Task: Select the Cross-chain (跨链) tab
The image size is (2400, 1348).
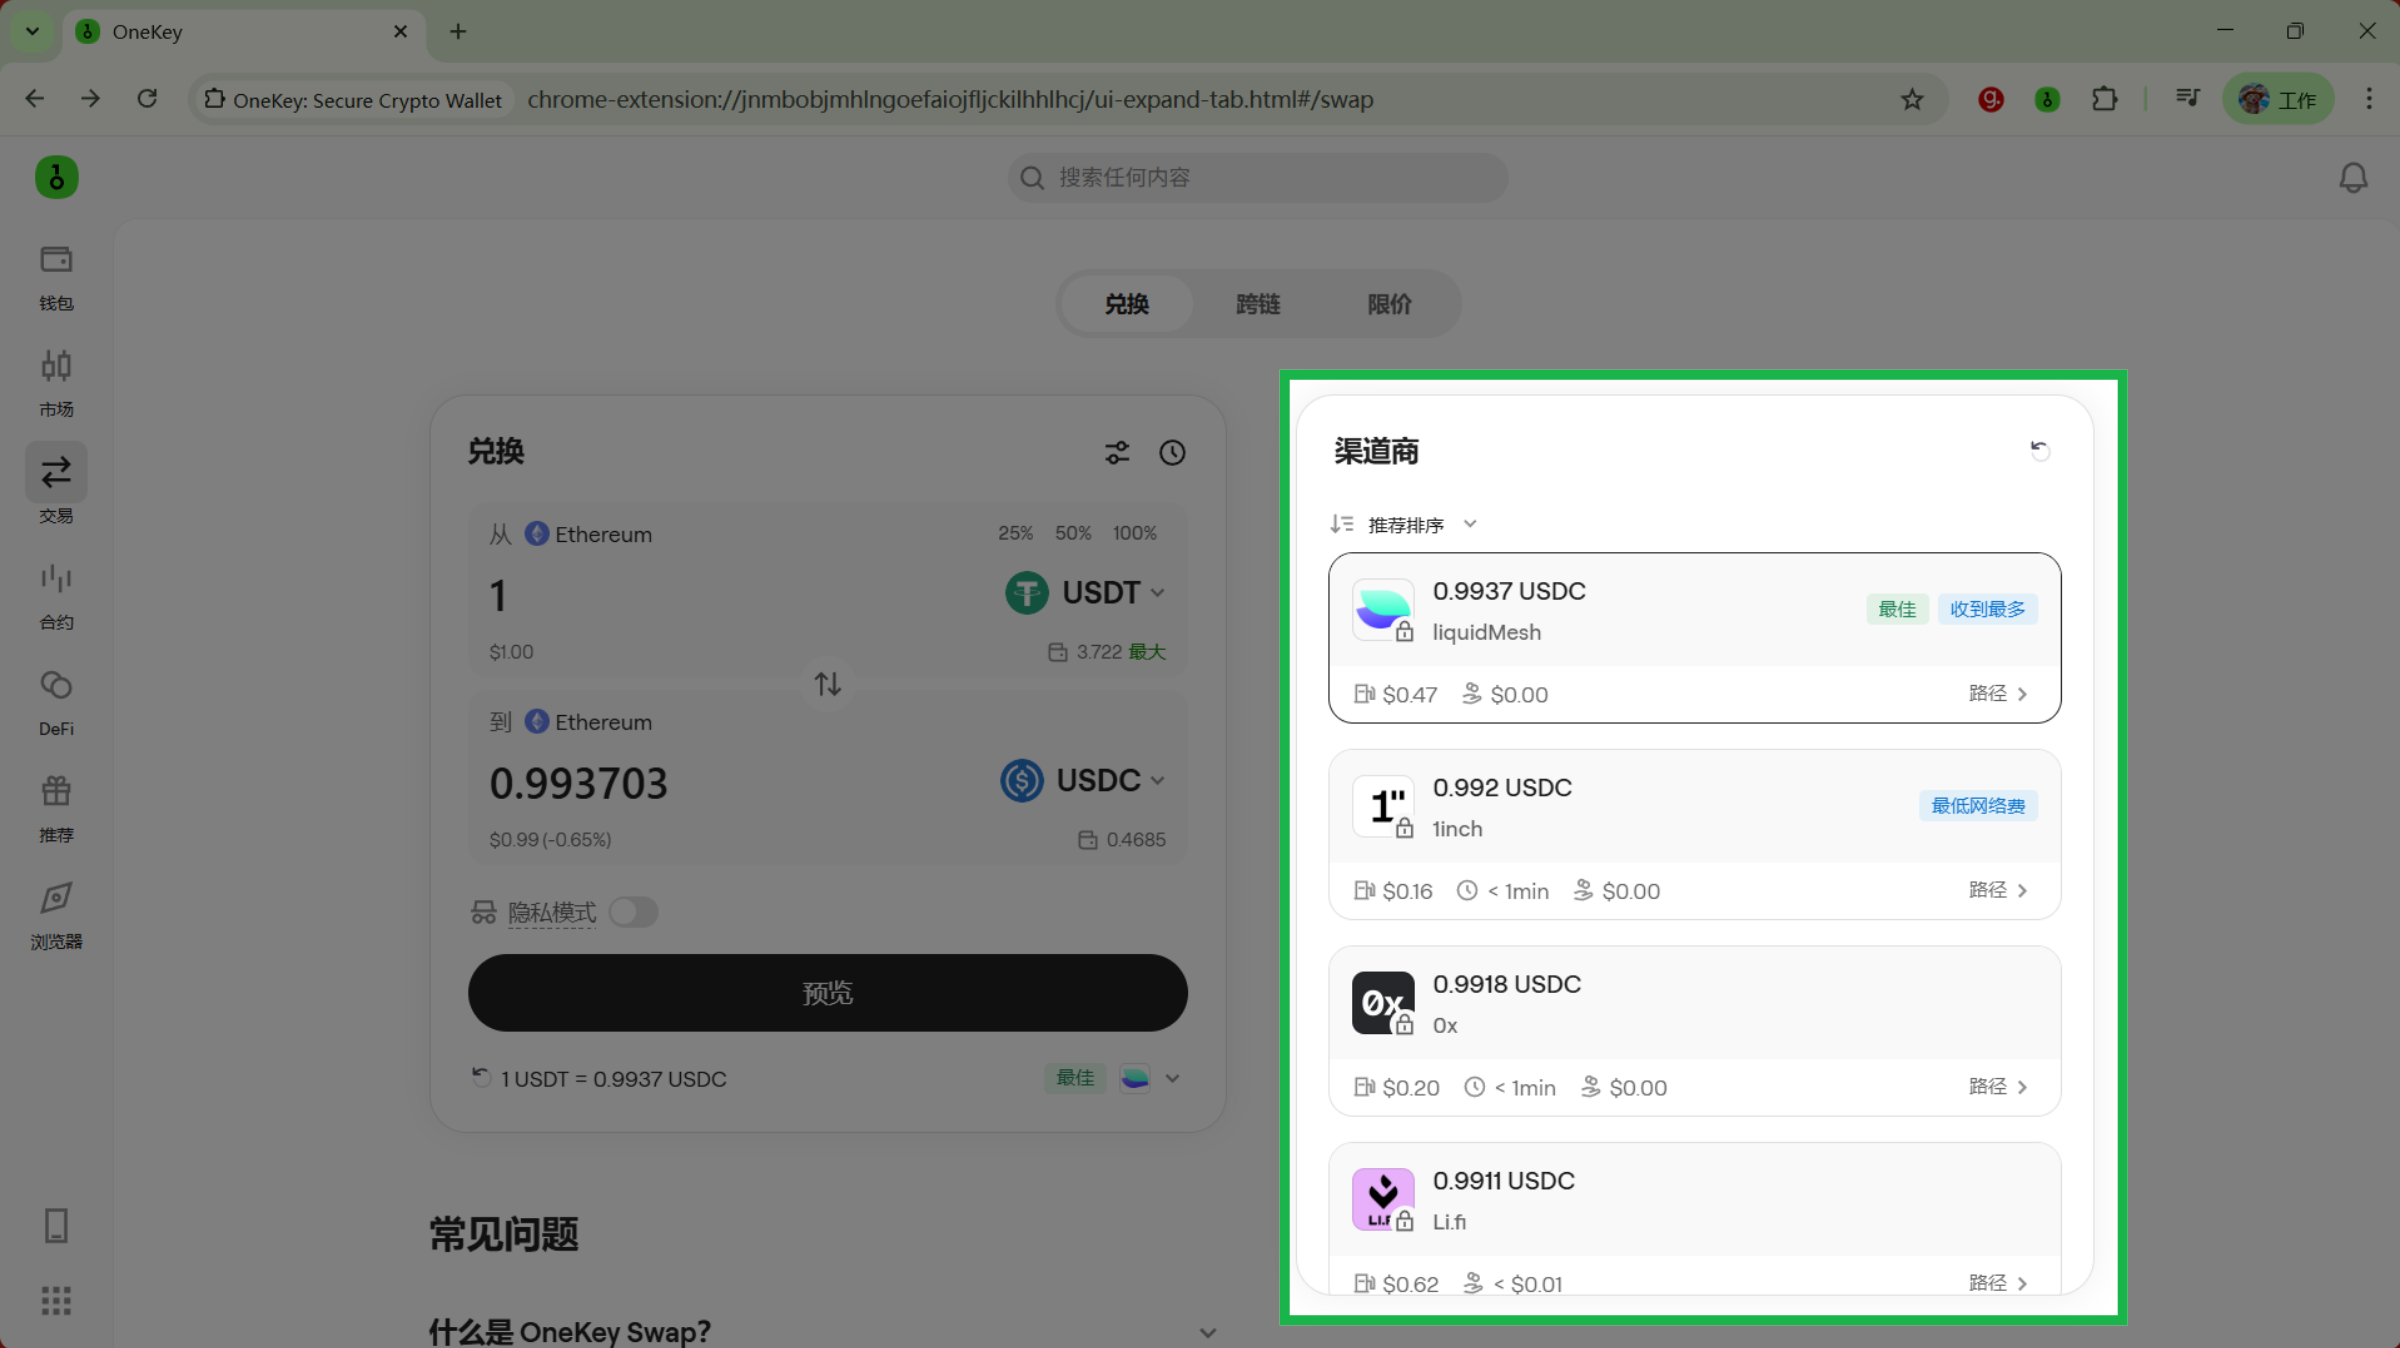Action: click(1258, 303)
